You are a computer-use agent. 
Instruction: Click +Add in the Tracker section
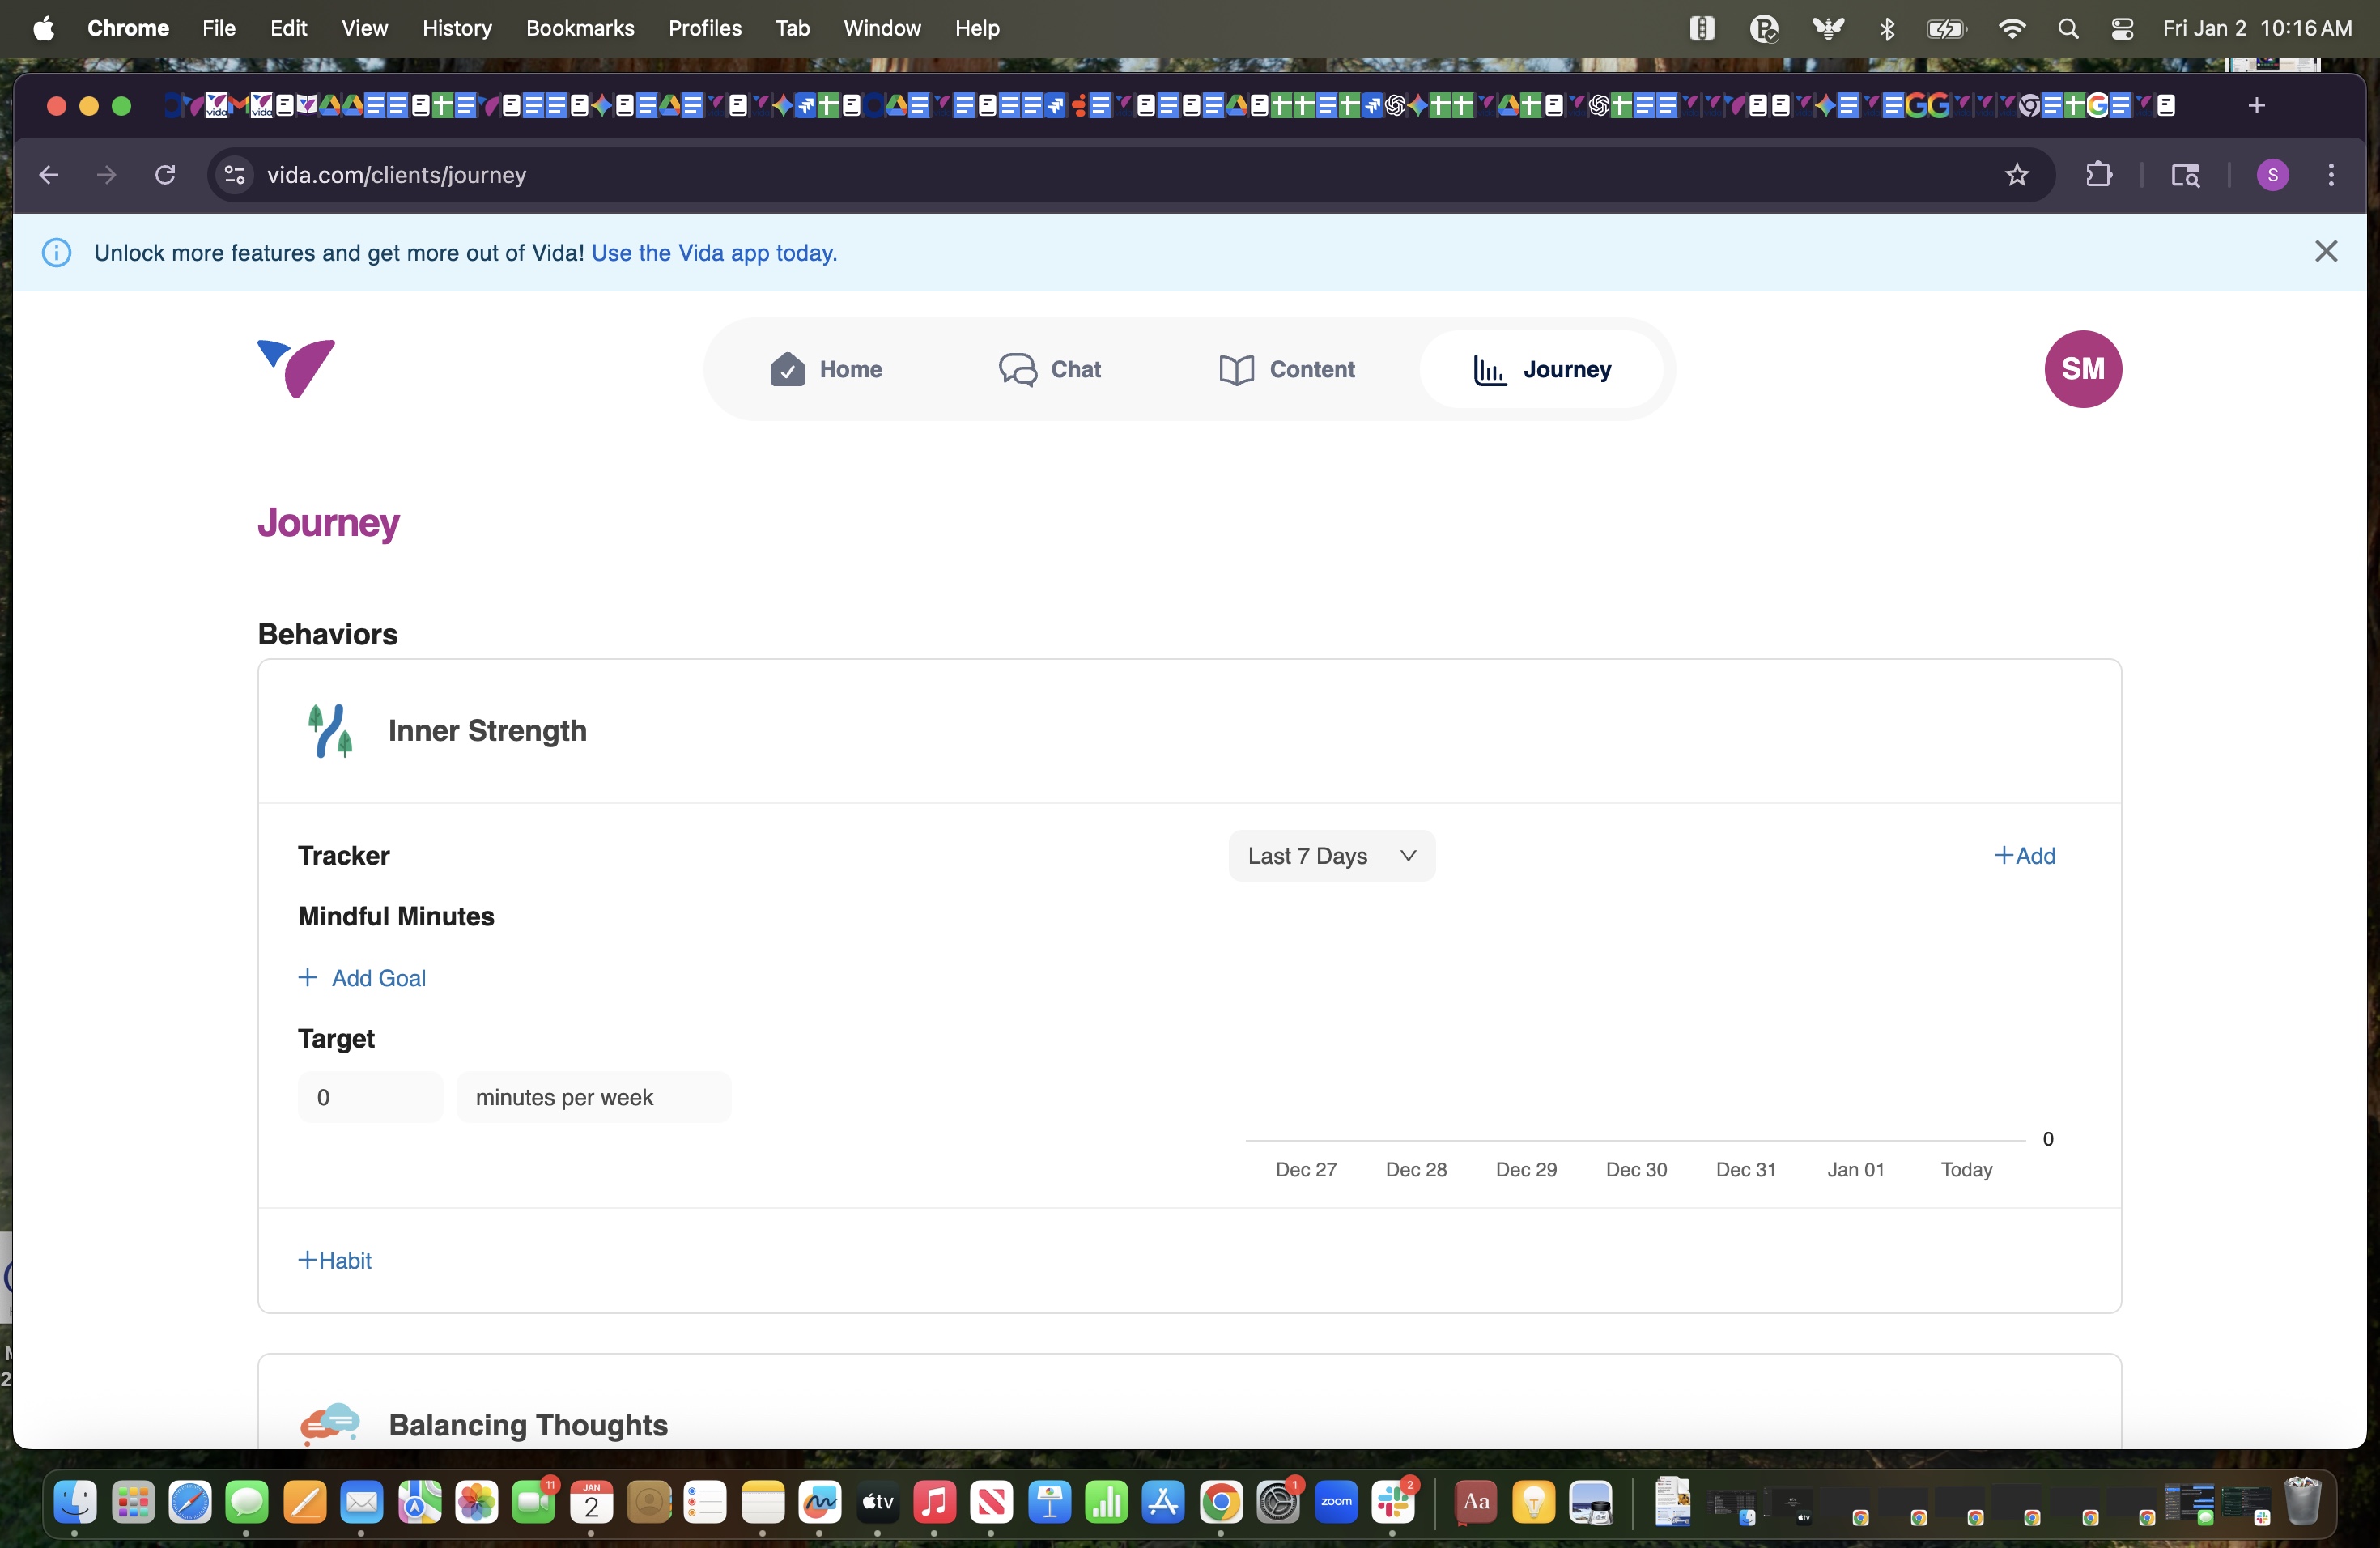click(x=2024, y=856)
